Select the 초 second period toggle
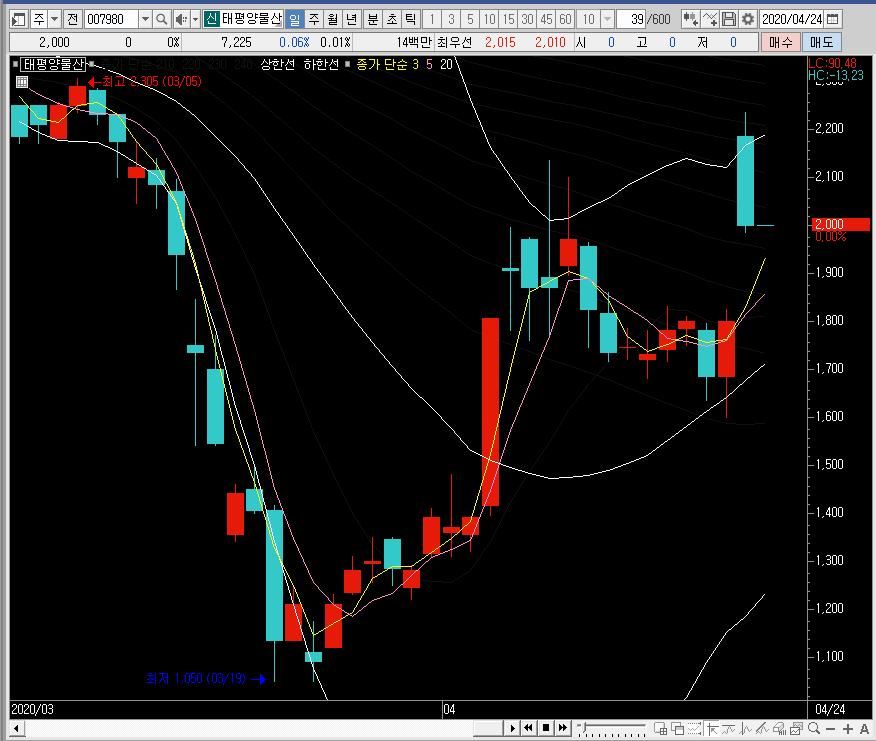876x741 pixels. [392, 20]
